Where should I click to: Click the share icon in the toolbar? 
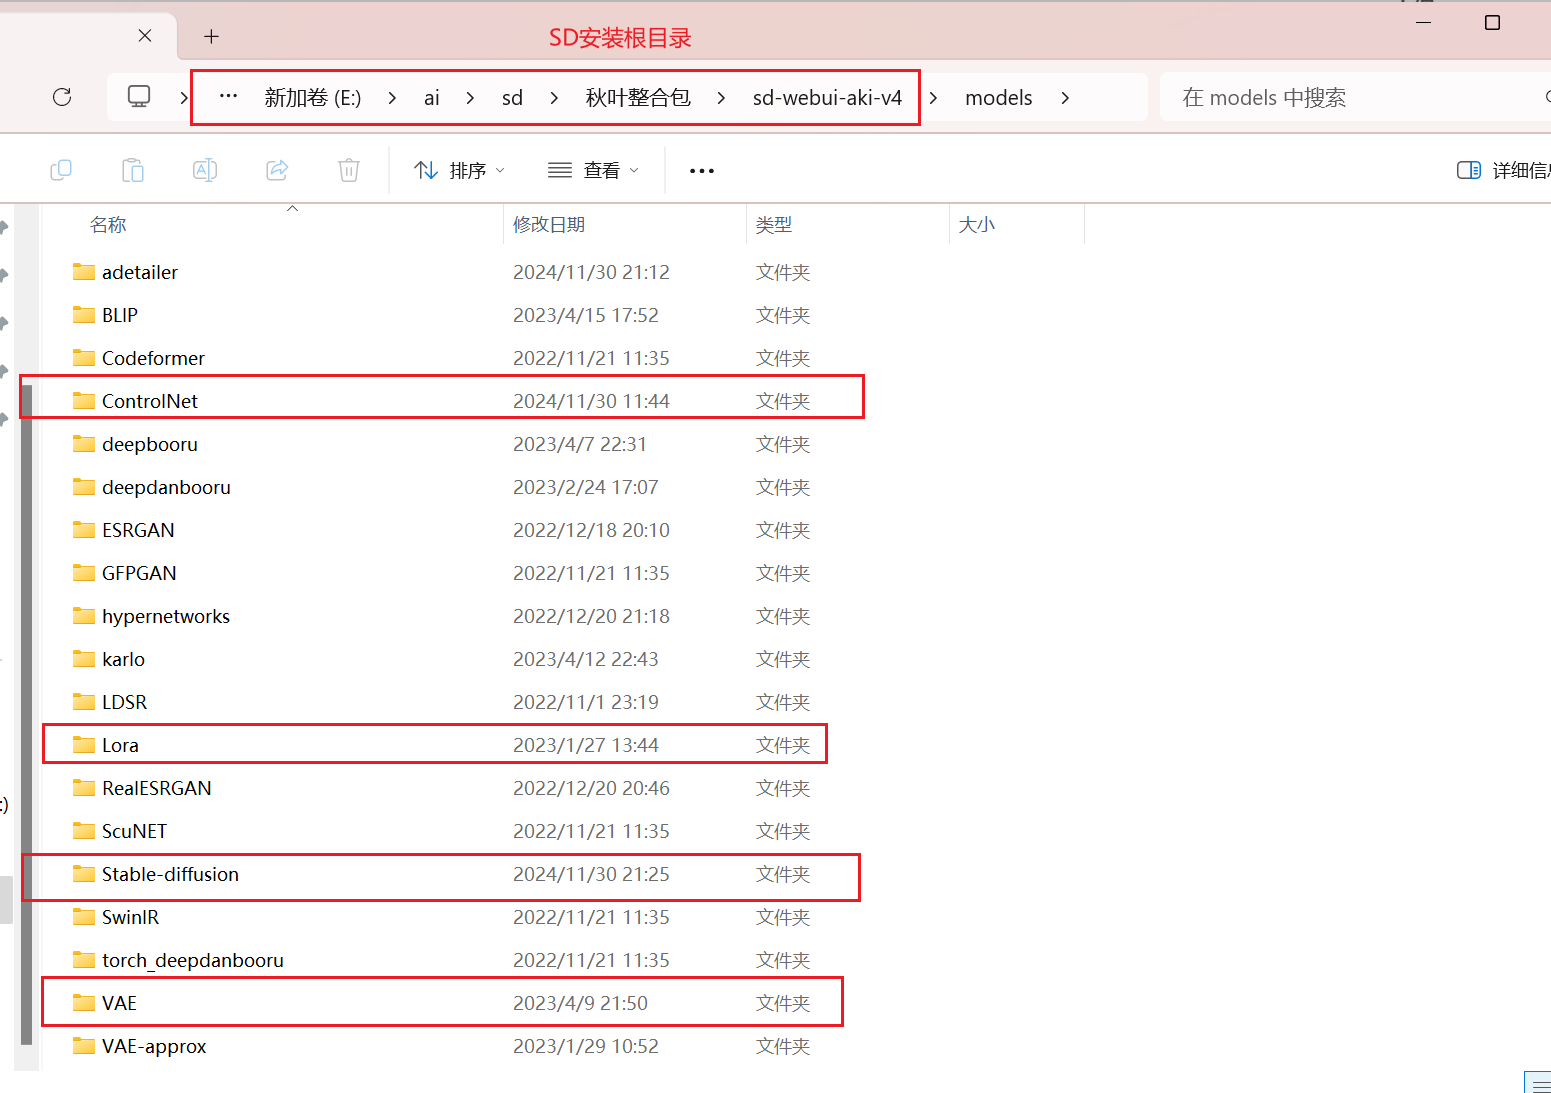coord(277,170)
